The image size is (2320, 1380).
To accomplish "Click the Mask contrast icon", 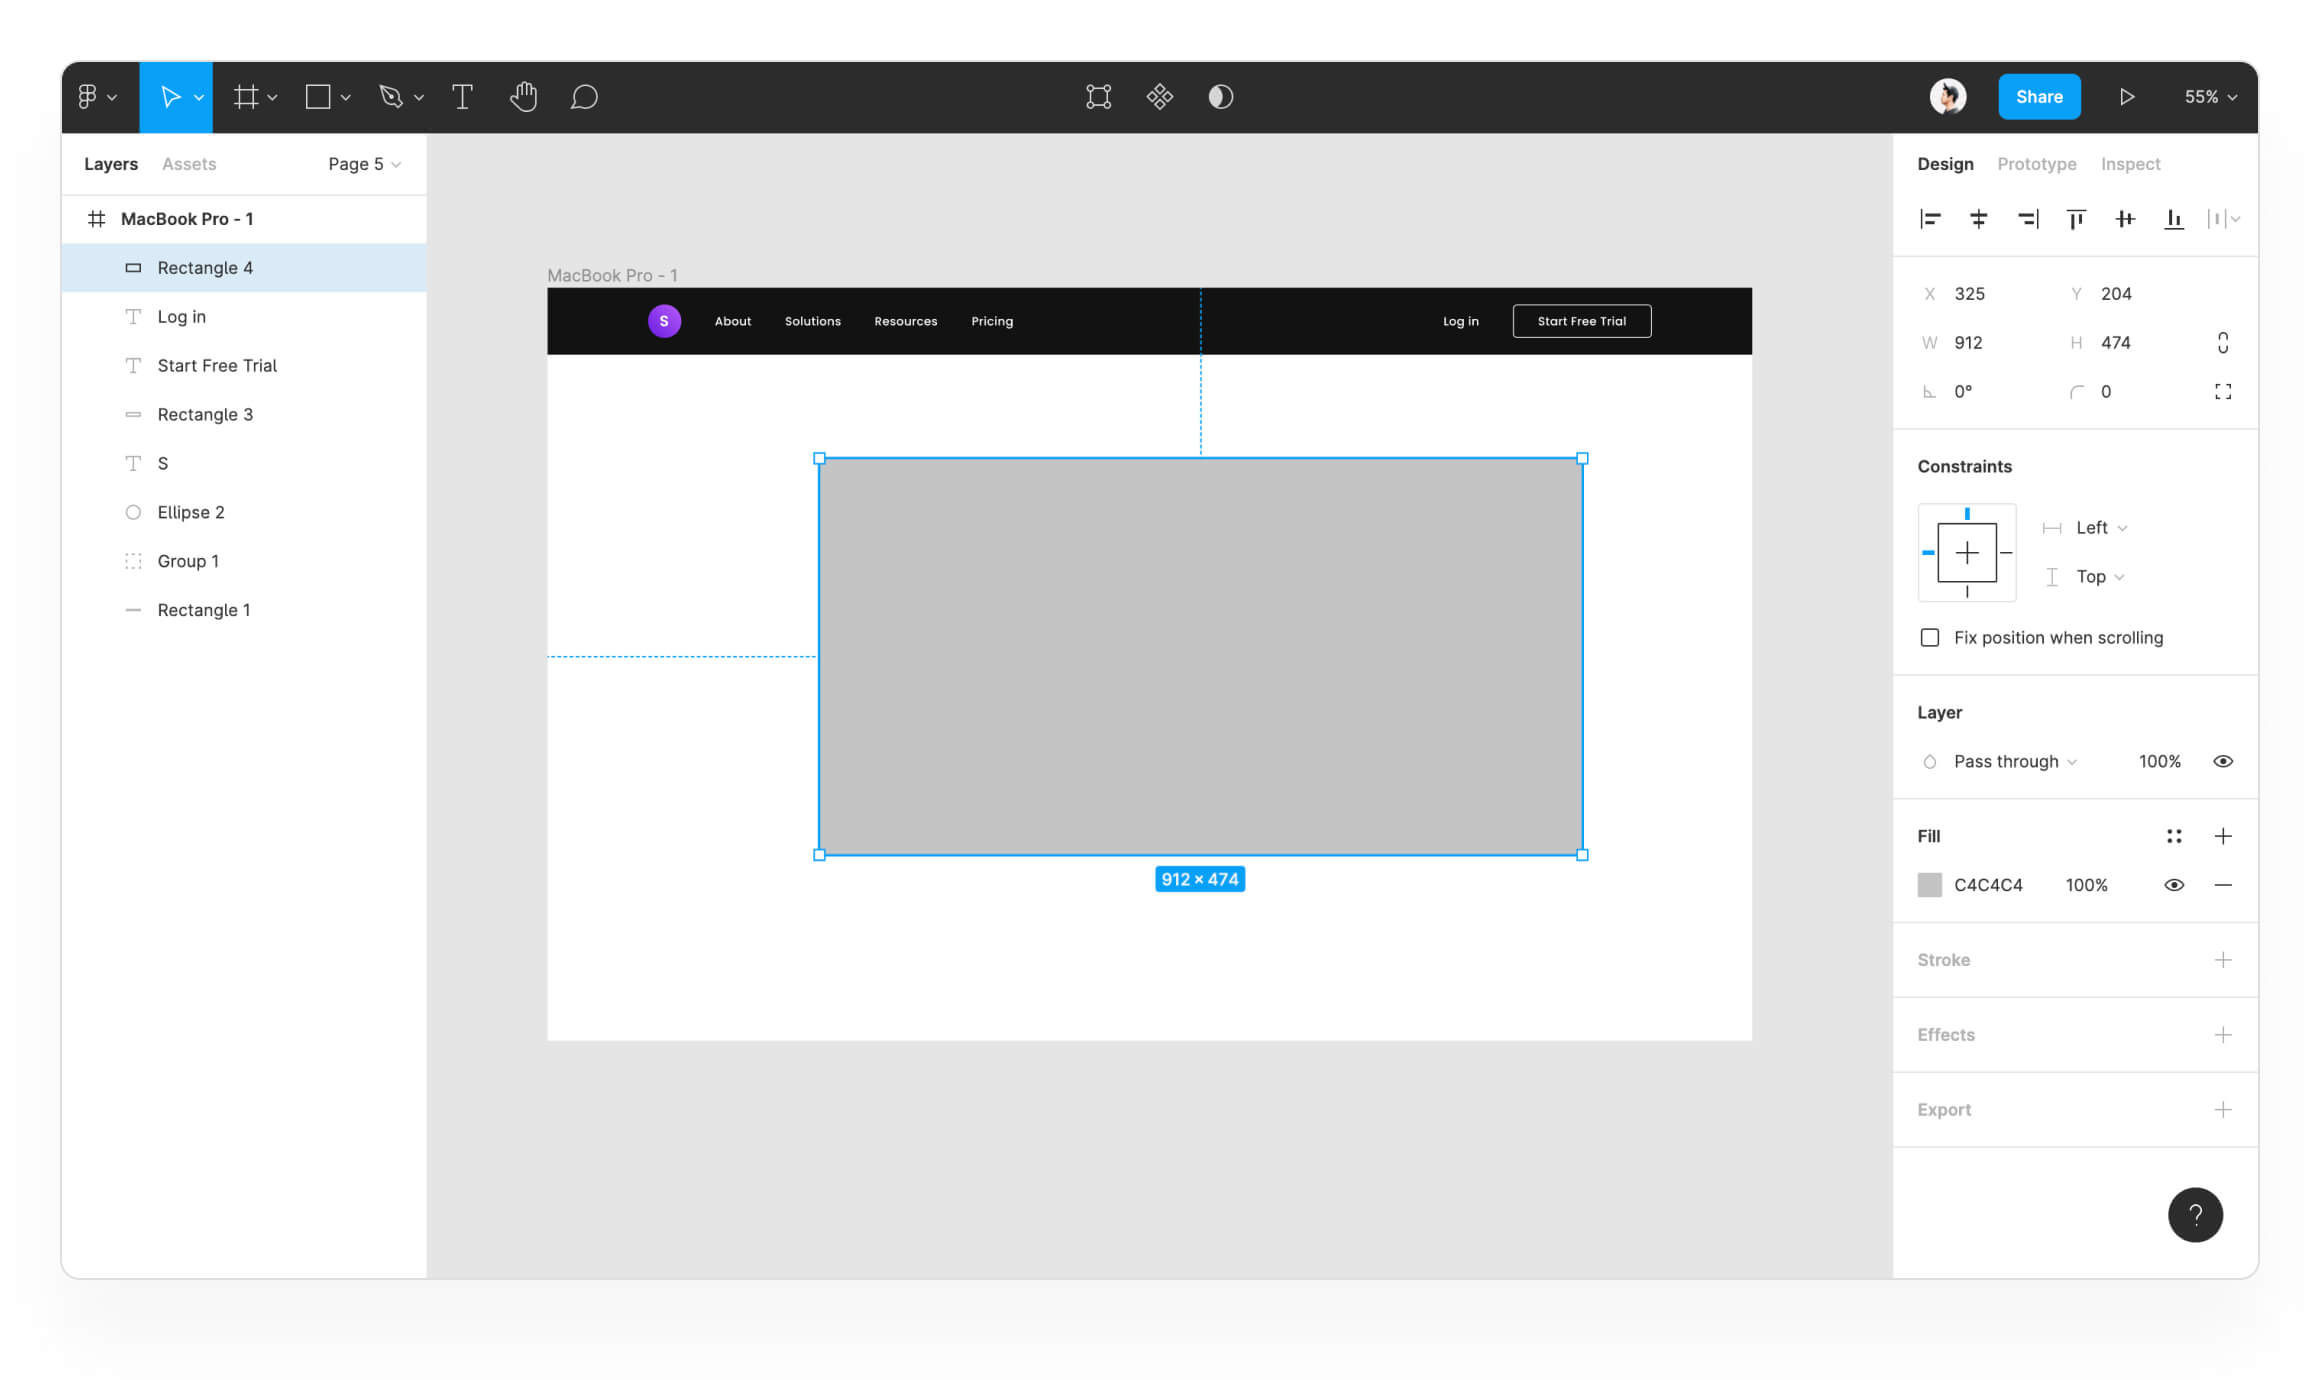I will 1220,97.
